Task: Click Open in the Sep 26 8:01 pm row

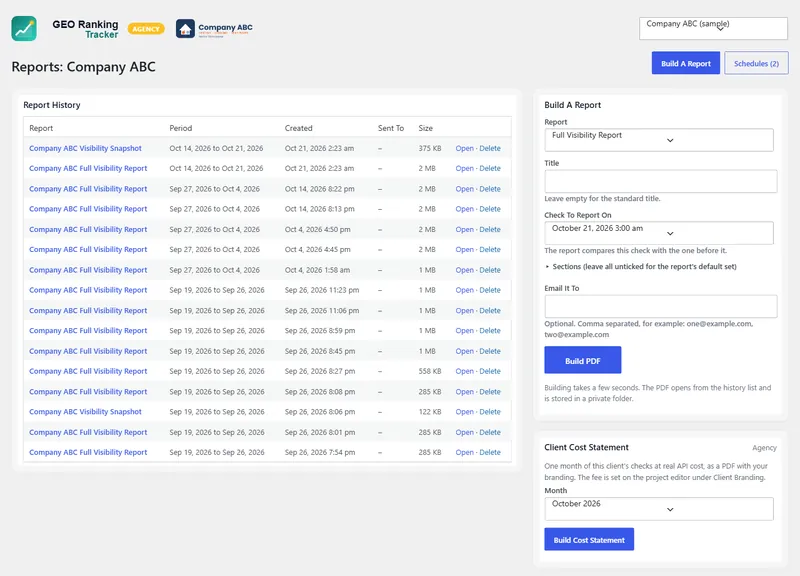Action: pos(464,432)
